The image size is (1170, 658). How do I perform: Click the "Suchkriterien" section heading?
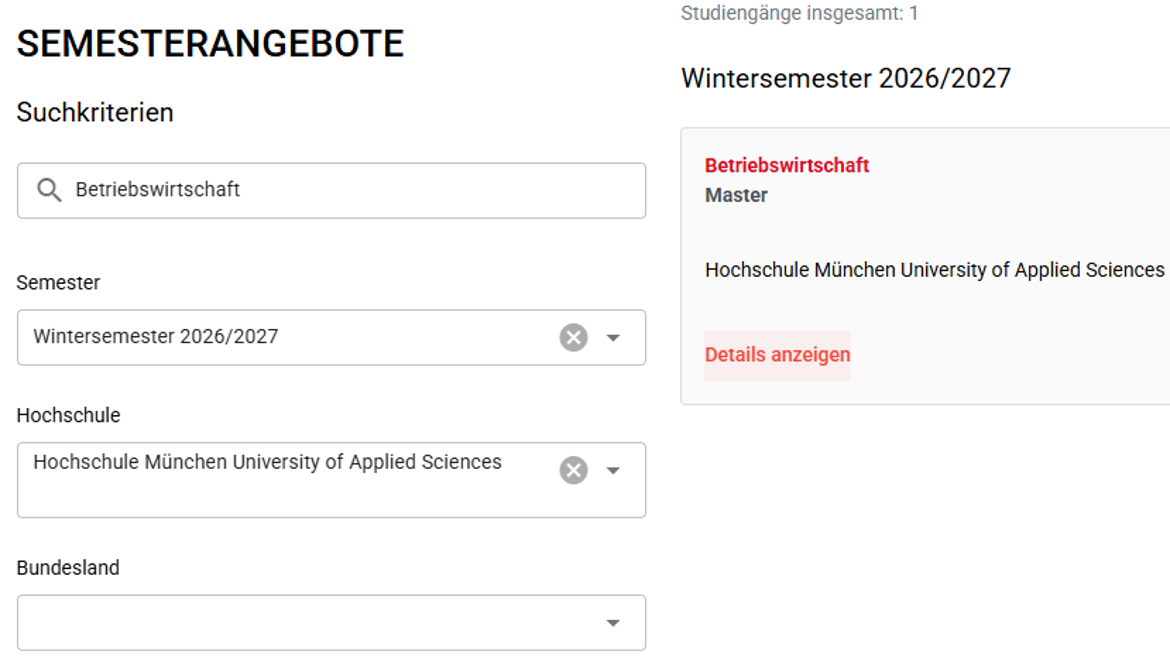pyautogui.click(x=94, y=112)
